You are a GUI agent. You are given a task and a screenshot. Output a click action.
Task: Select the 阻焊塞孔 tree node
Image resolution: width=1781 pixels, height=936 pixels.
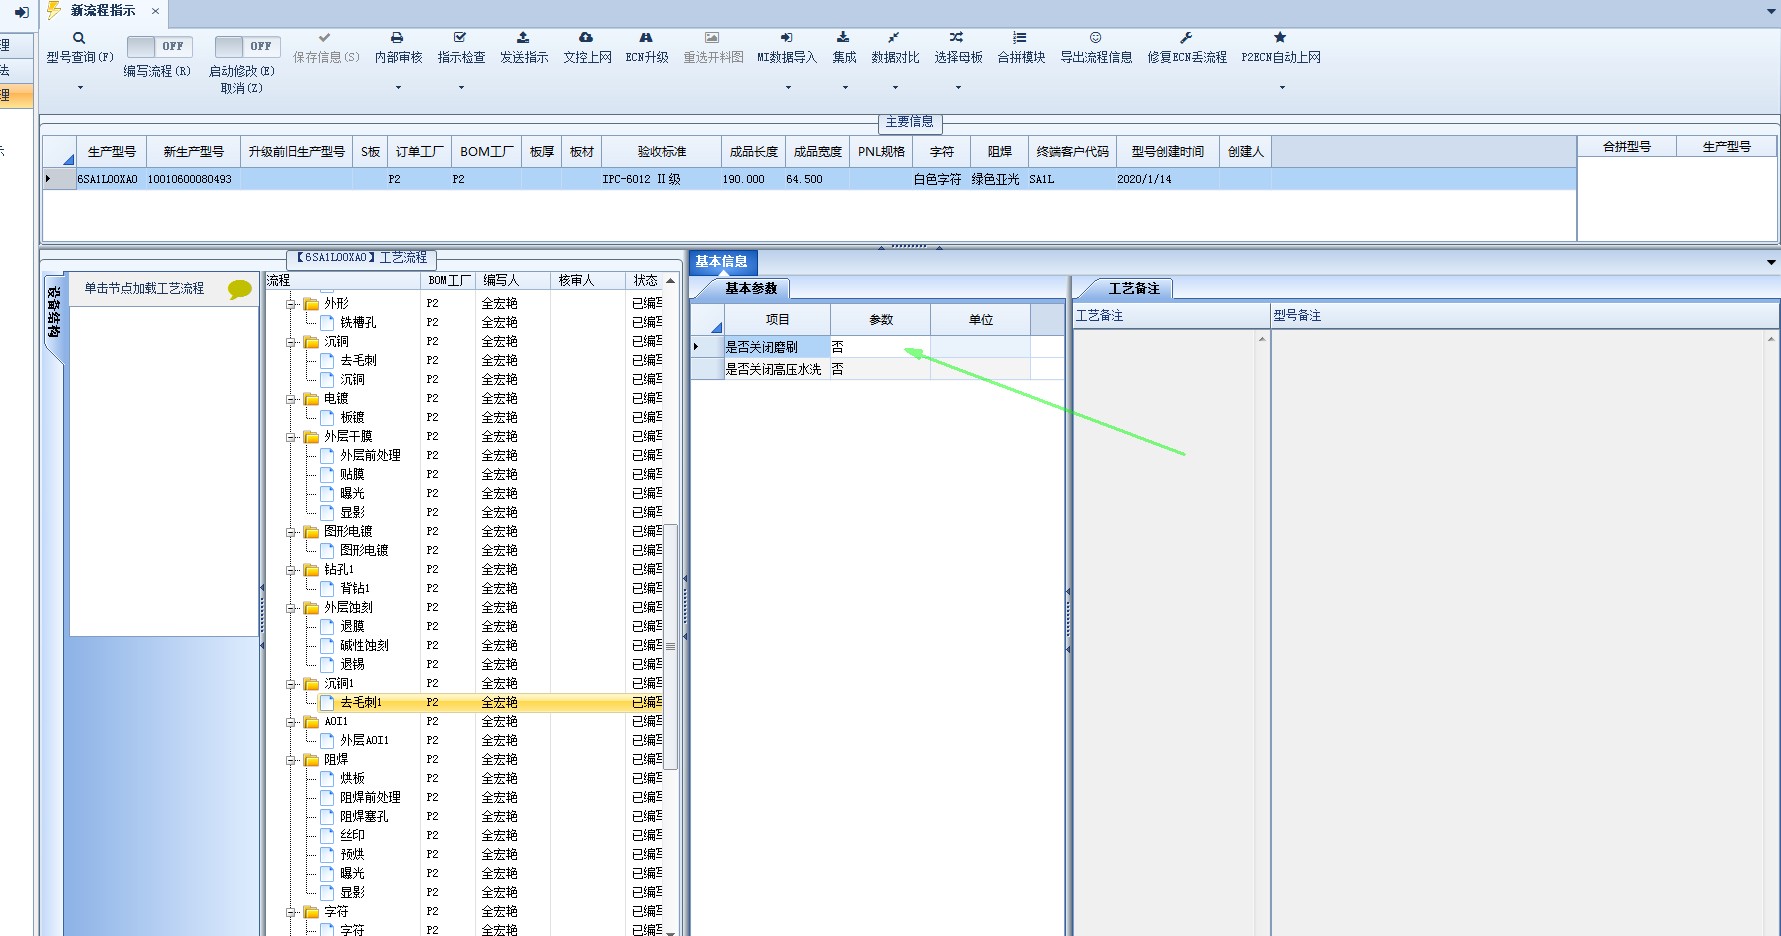tap(364, 817)
